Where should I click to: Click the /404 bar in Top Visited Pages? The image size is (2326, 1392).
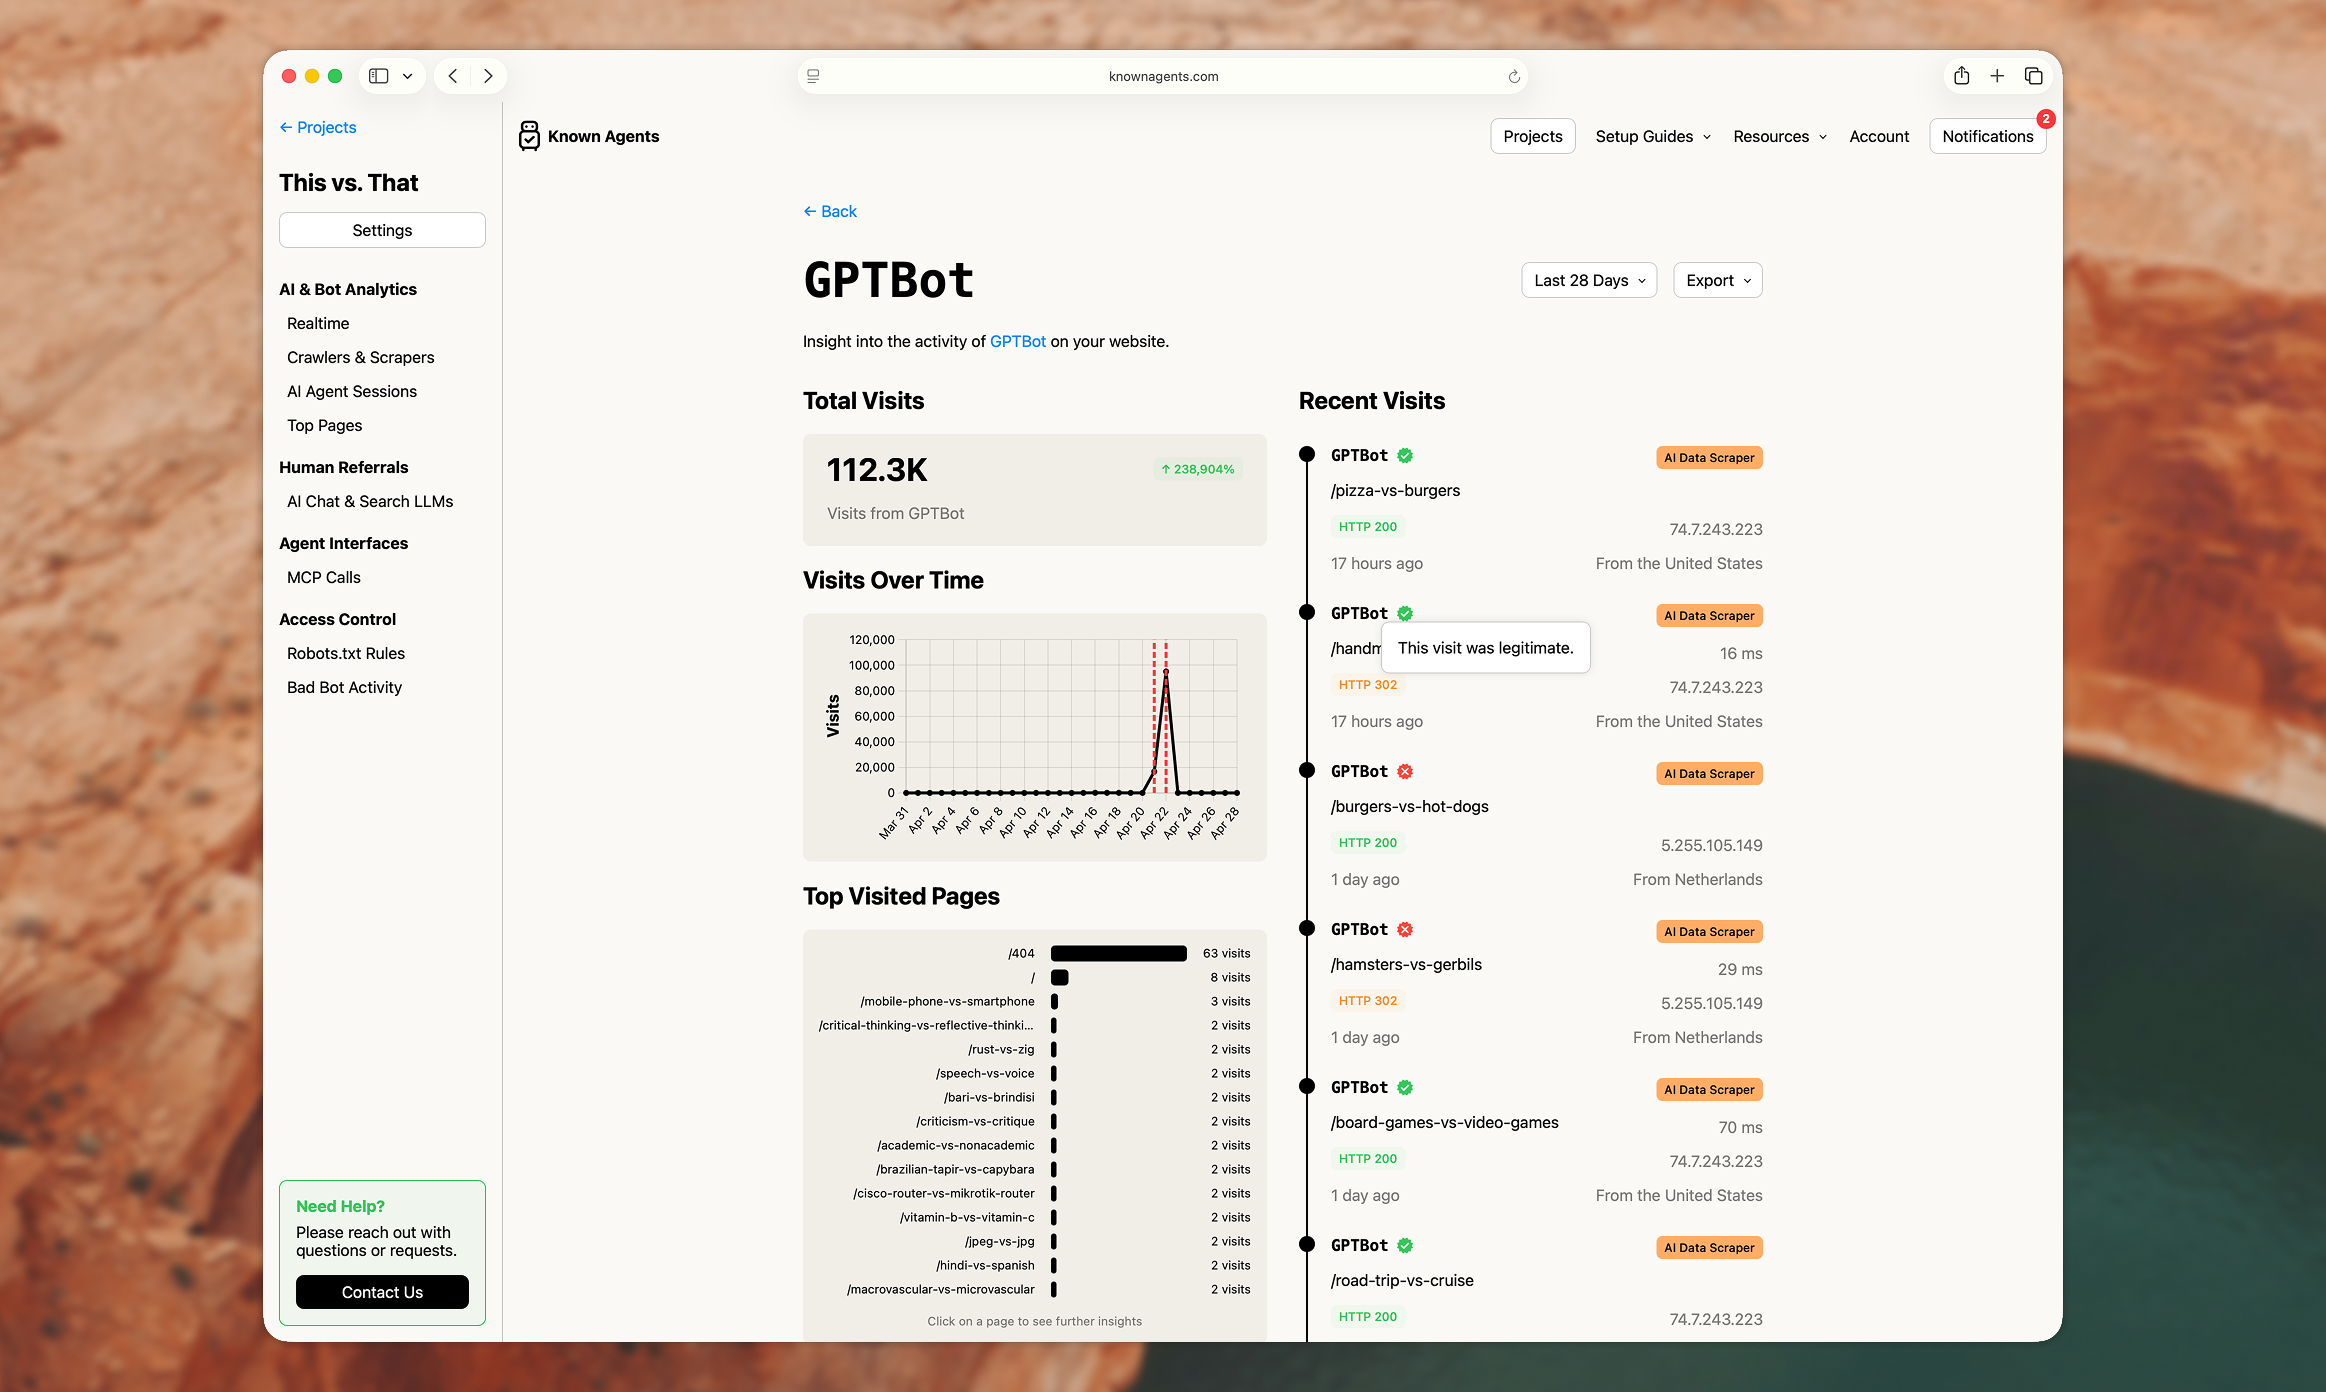(1118, 954)
